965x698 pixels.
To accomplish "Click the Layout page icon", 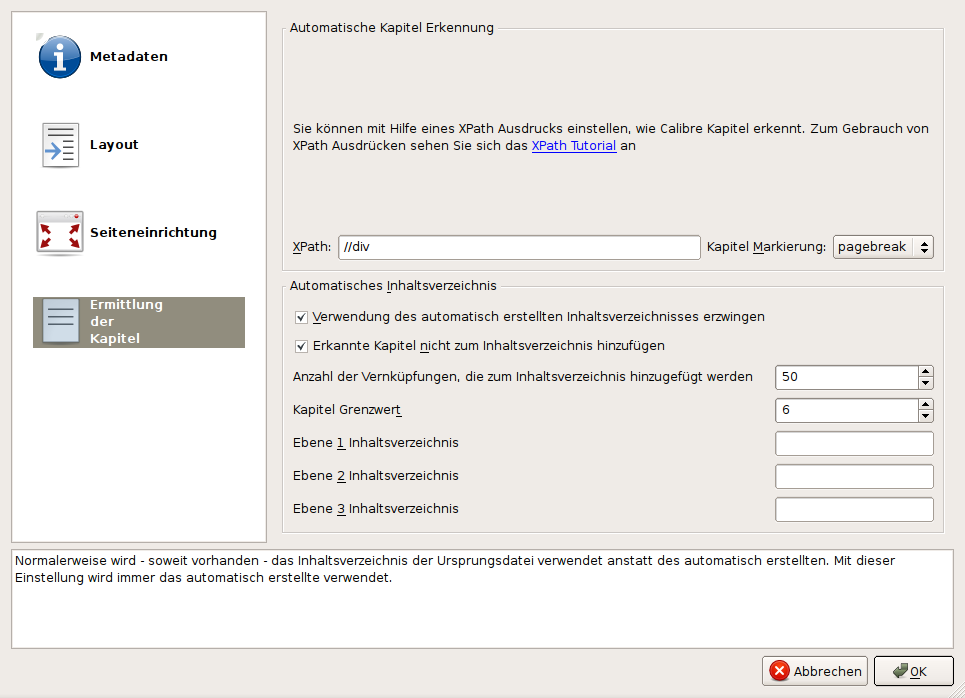I will [x=59, y=145].
